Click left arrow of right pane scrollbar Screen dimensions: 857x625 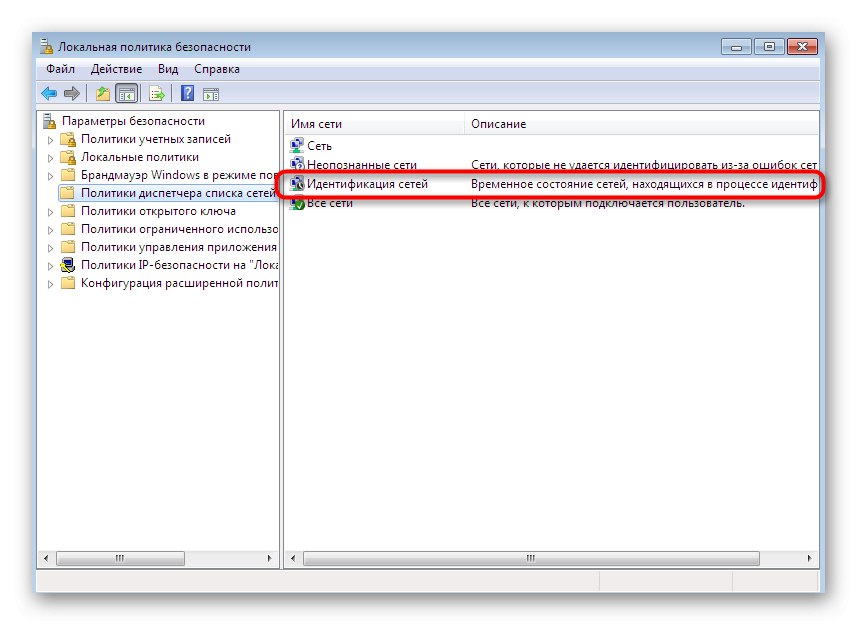click(294, 558)
